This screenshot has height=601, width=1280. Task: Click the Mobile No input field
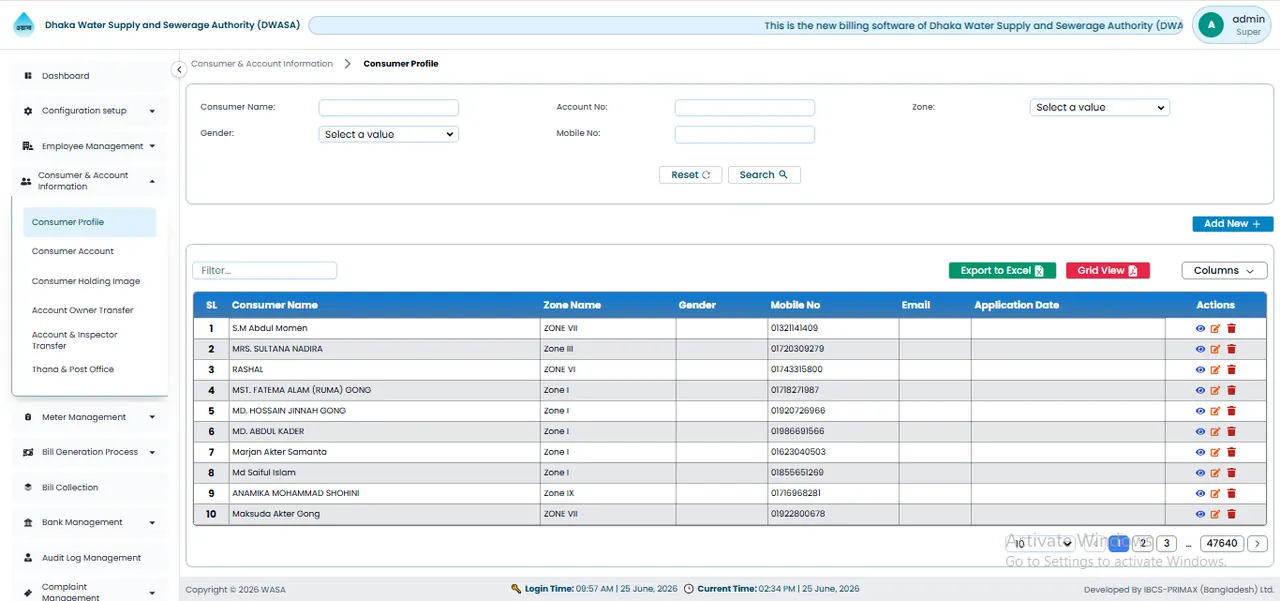click(744, 134)
